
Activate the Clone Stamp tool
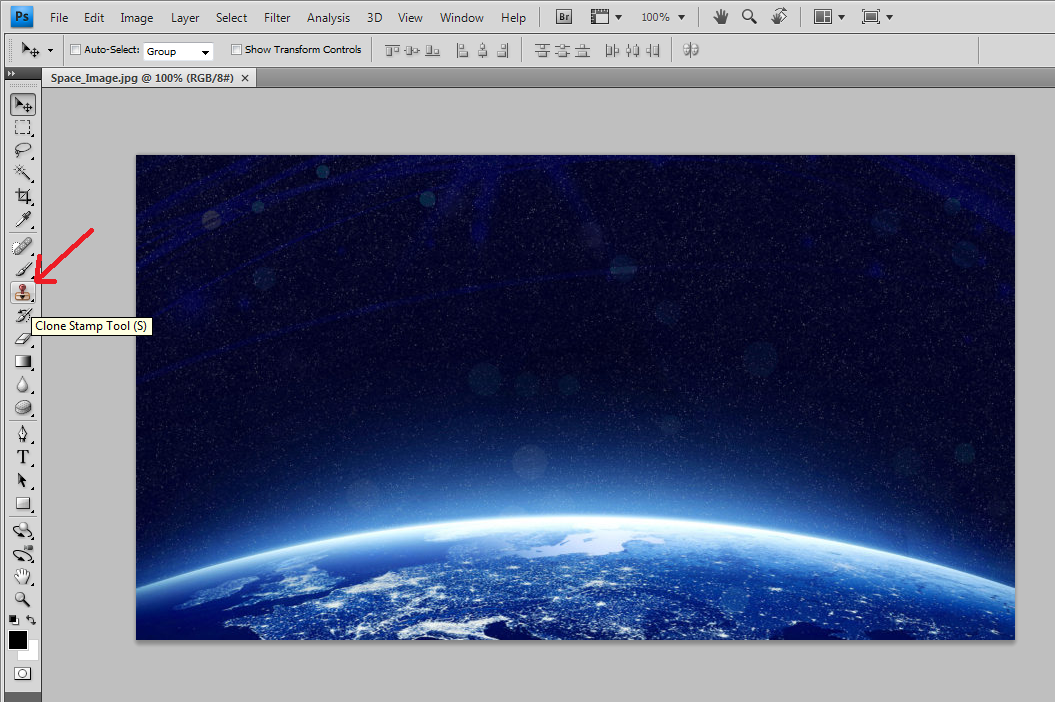click(23, 292)
